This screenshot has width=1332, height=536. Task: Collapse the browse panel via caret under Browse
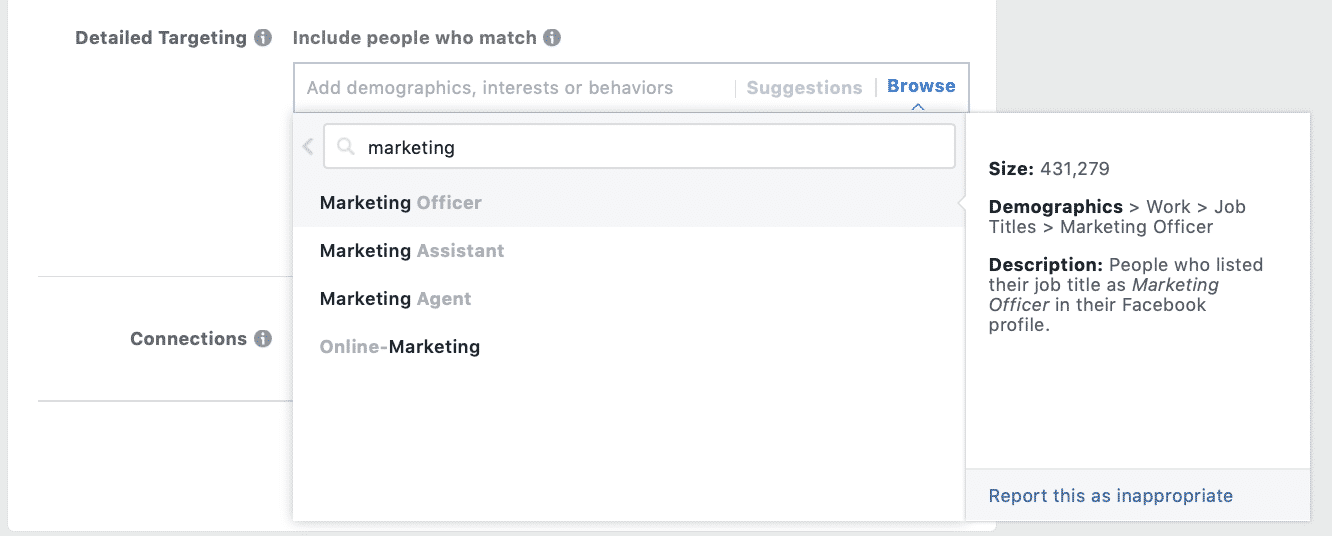point(919,107)
